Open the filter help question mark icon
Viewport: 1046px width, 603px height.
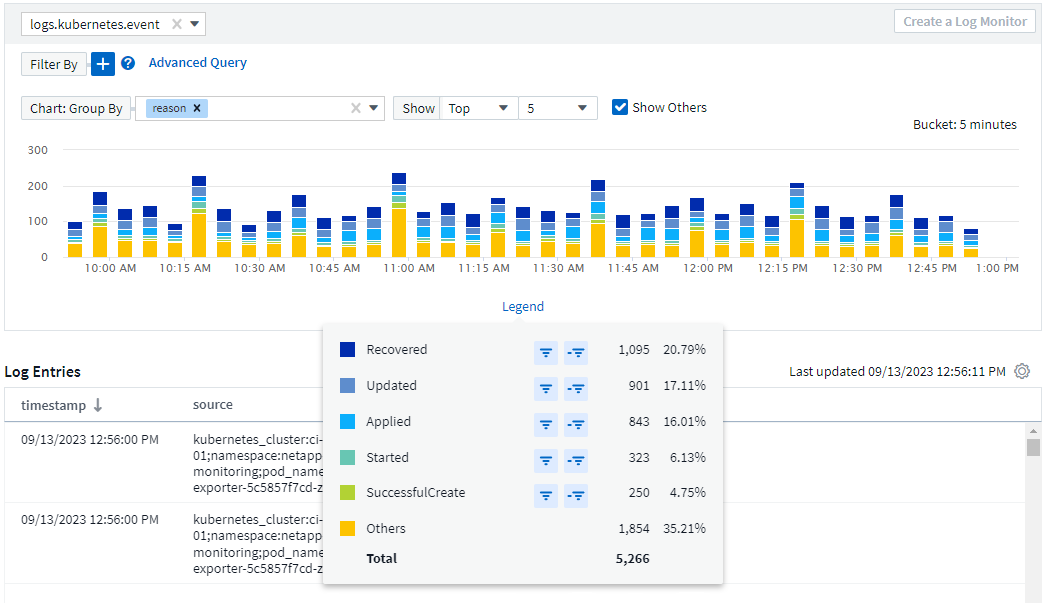128,64
